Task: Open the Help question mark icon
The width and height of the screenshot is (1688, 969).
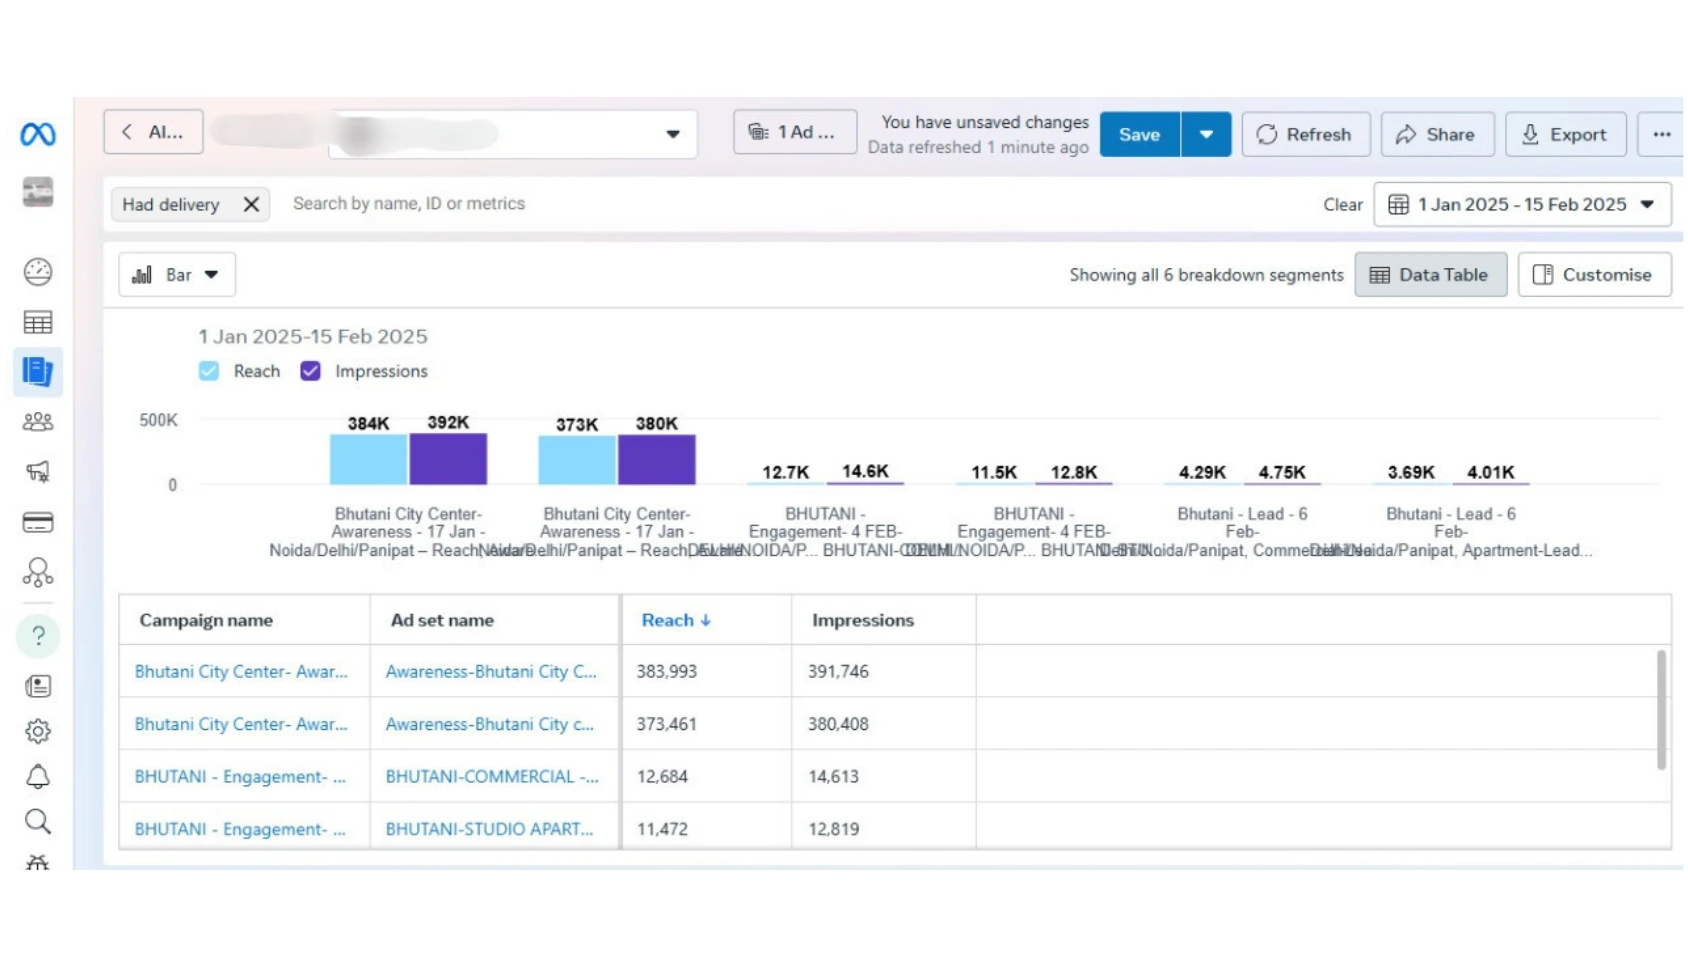Action: [x=38, y=636]
